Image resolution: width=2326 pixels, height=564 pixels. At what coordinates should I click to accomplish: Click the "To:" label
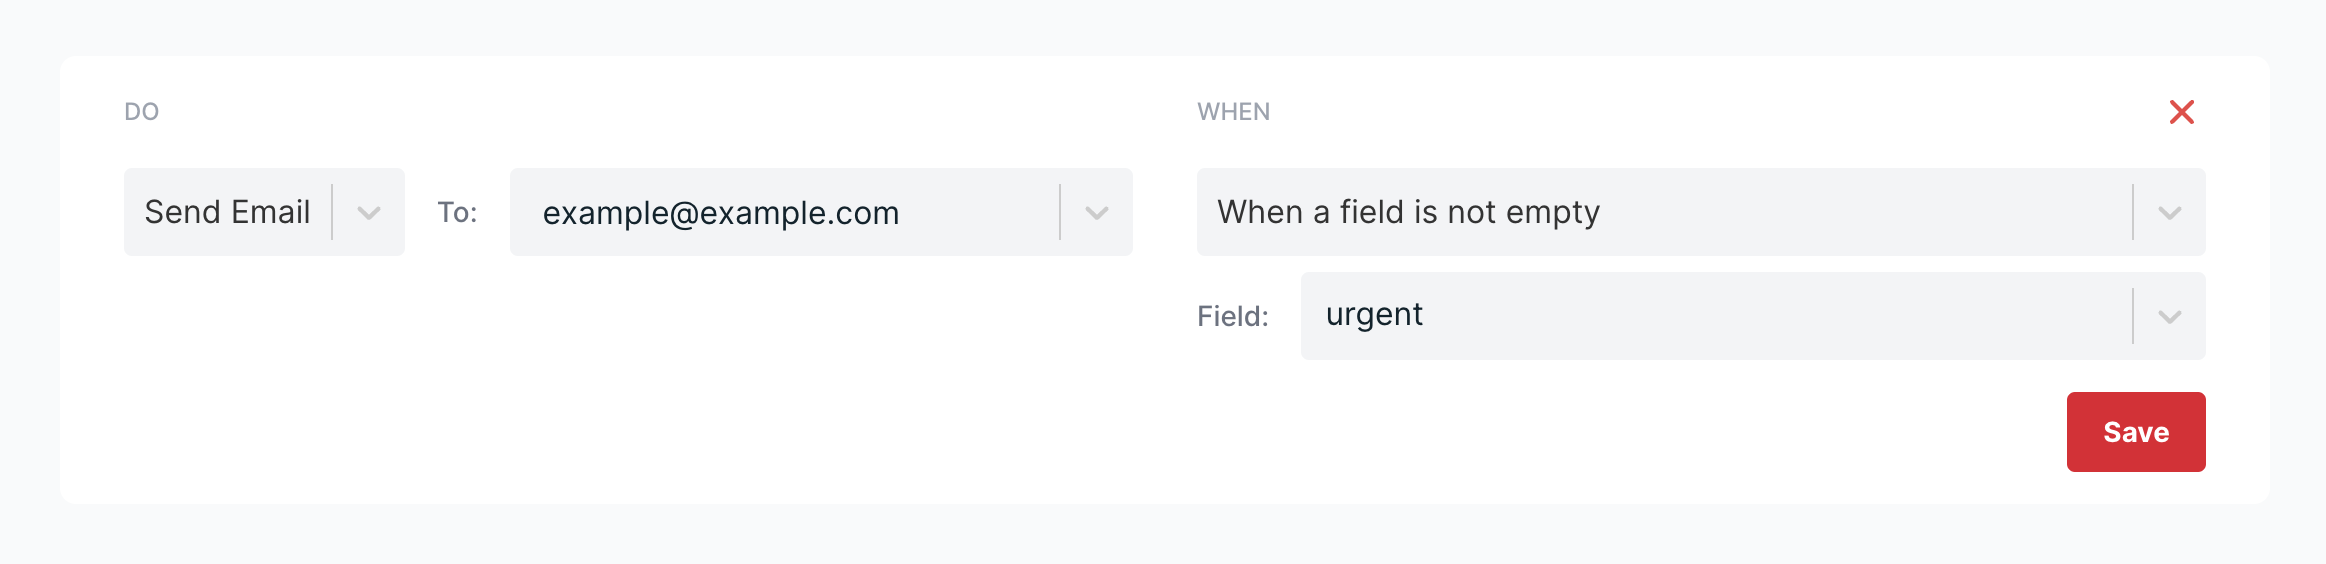(x=457, y=213)
